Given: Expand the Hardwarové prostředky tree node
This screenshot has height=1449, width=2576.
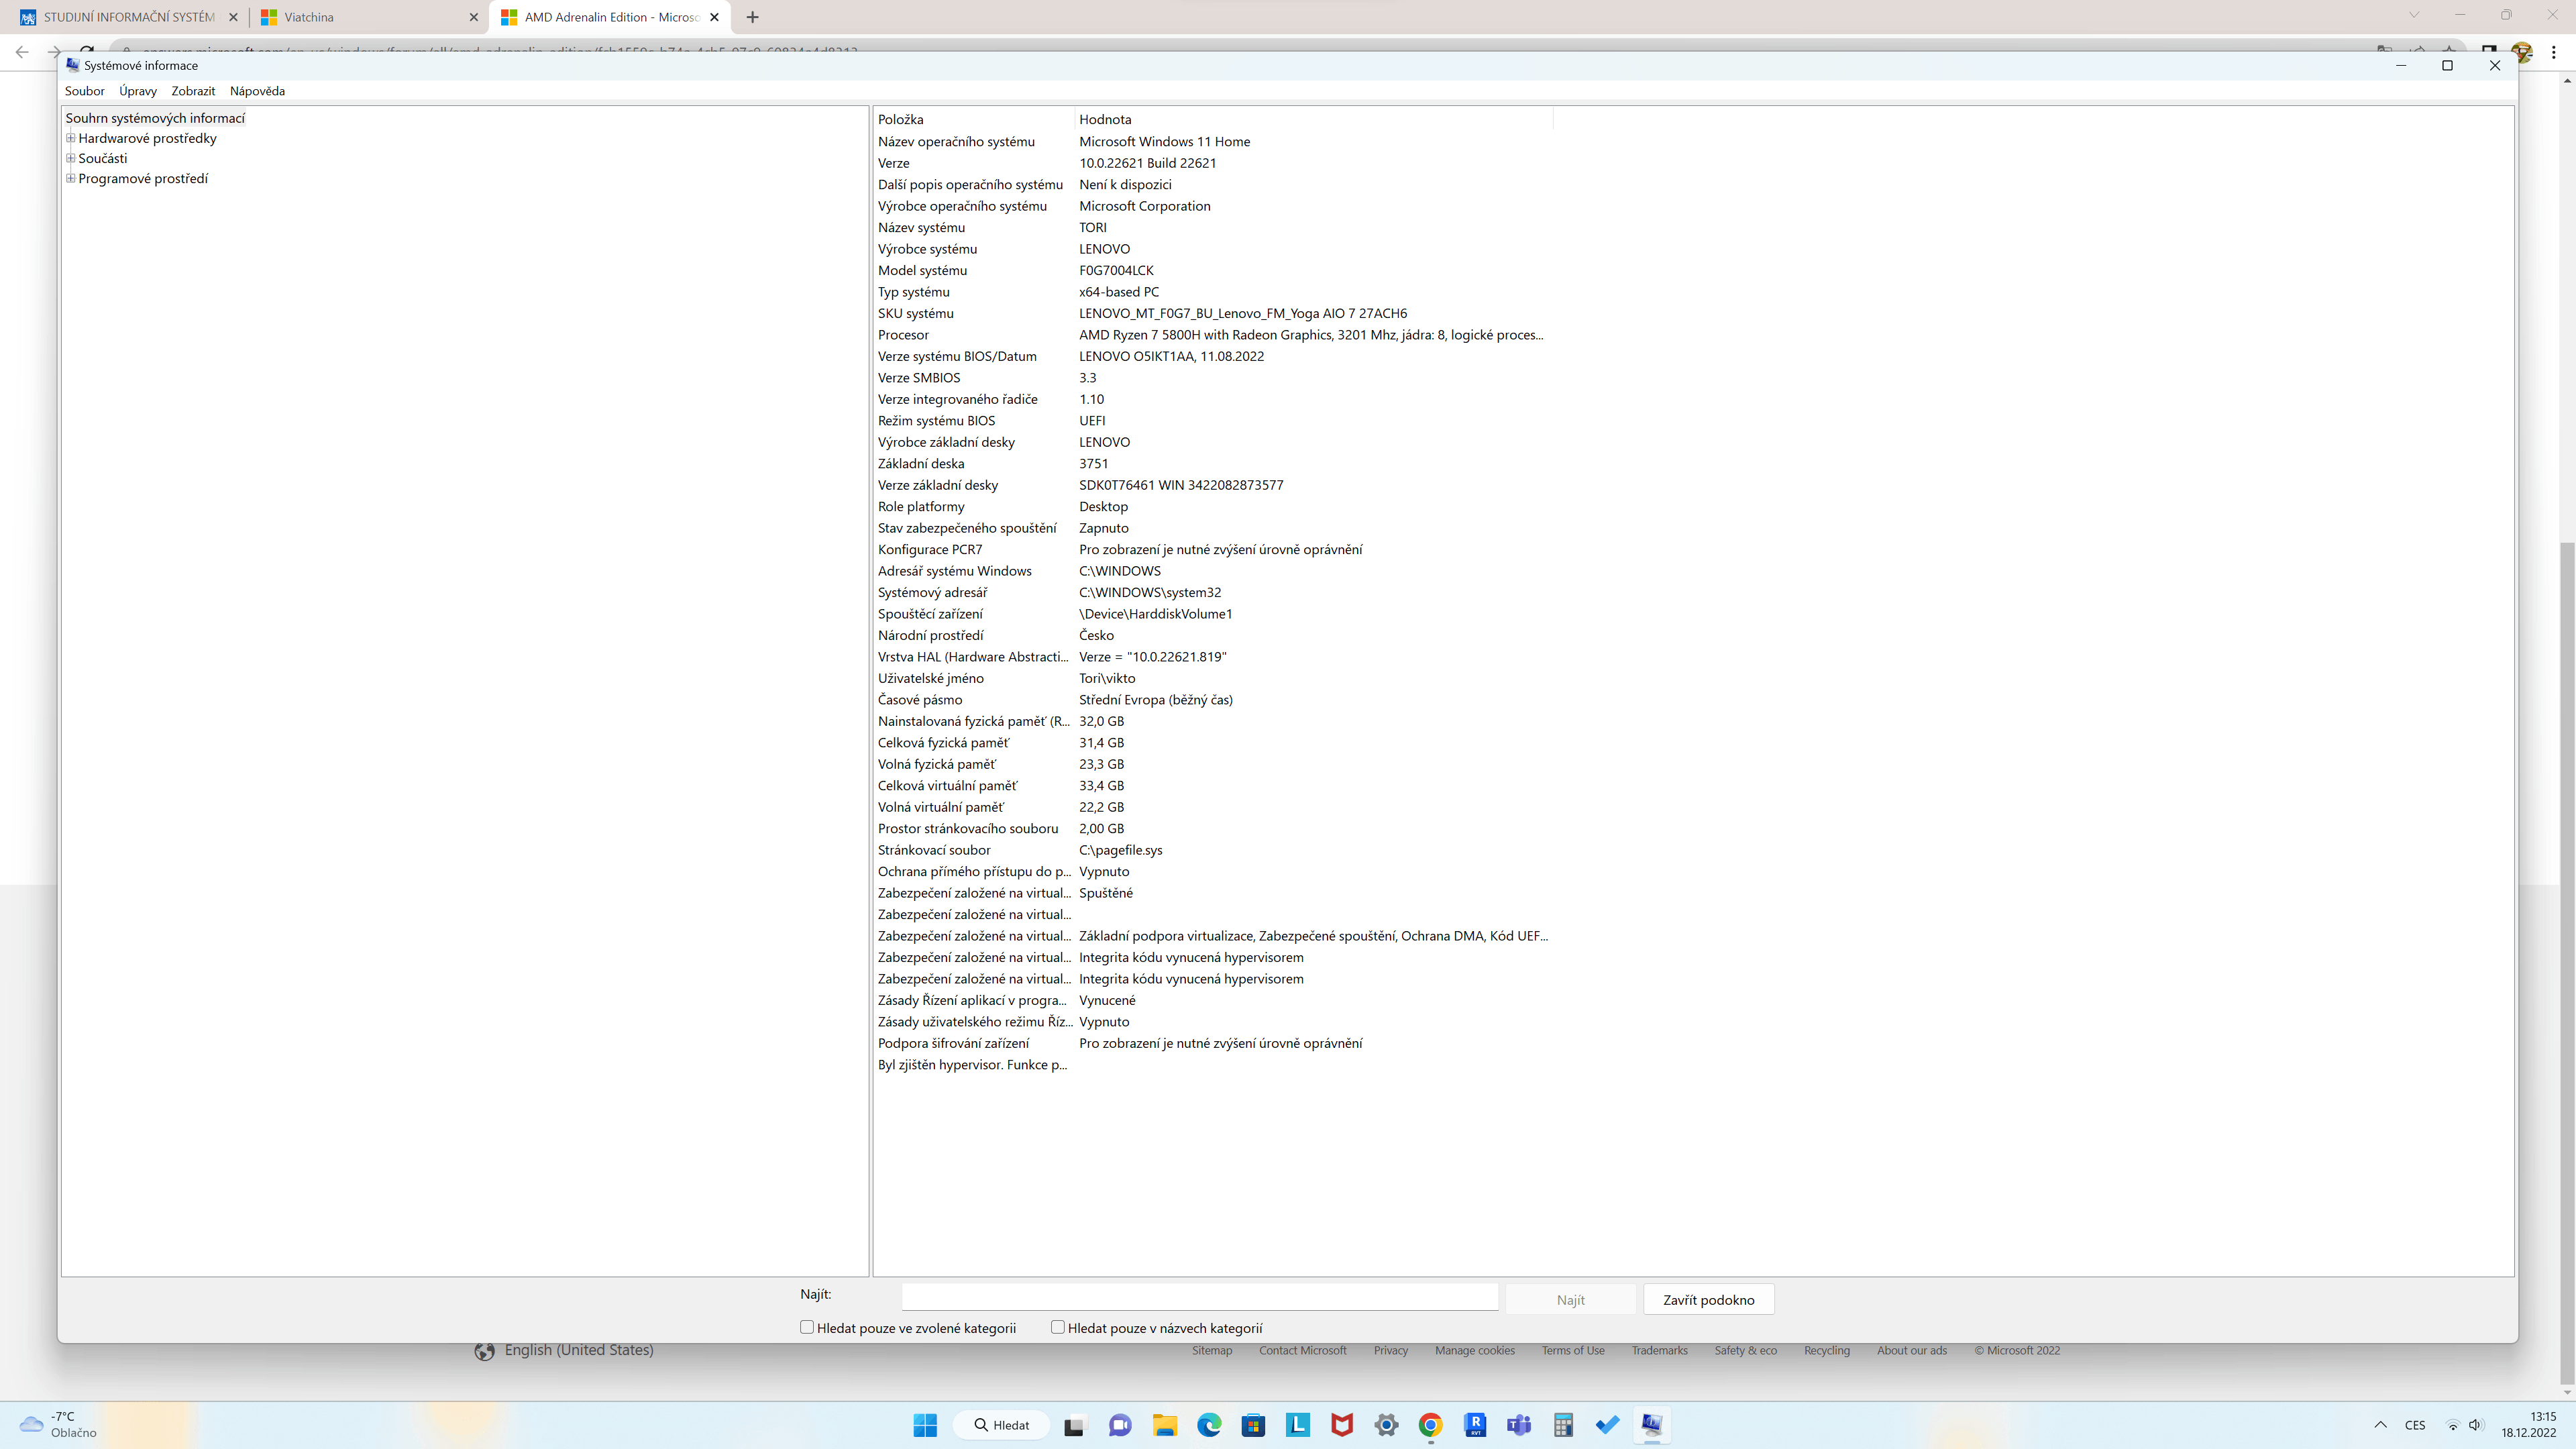Looking at the screenshot, I should coord(71,138).
